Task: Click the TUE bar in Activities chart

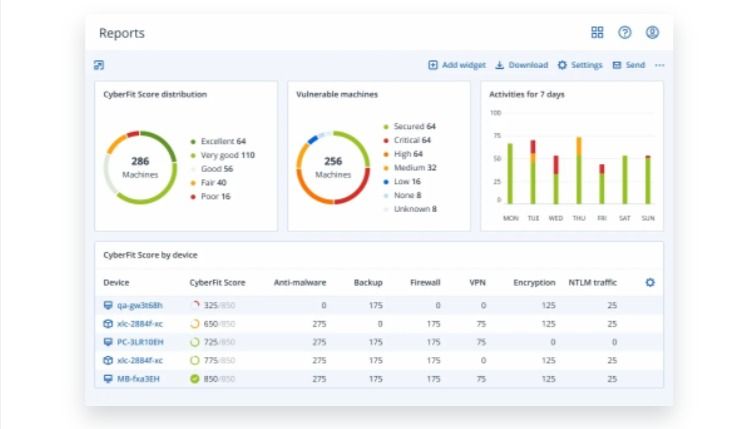Action: click(x=533, y=172)
